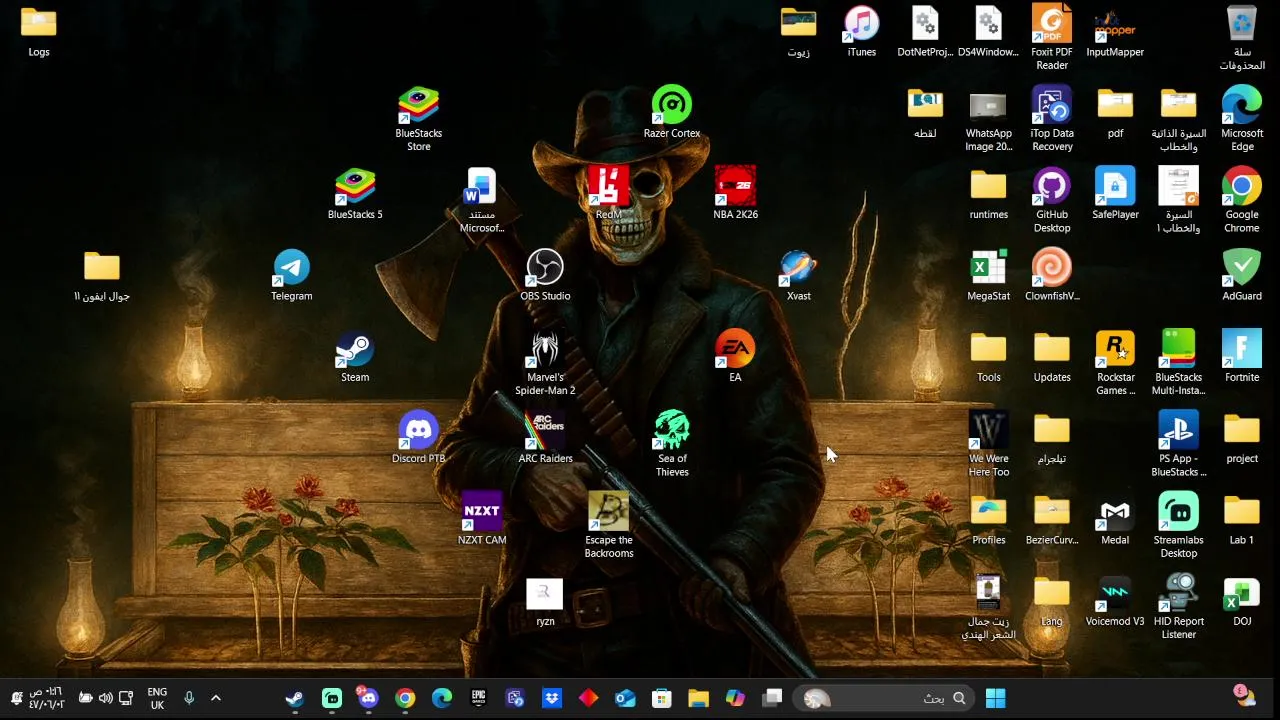This screenshot has height=720, width=1280.
Task: Select the ryzn desktop file
Action: 545,600
